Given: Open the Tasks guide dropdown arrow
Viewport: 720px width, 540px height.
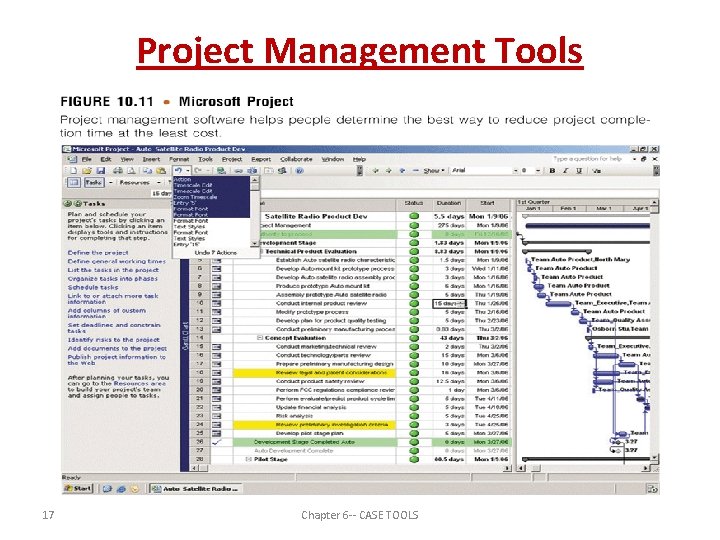Looking at the screenshot, I should (111, 183).
